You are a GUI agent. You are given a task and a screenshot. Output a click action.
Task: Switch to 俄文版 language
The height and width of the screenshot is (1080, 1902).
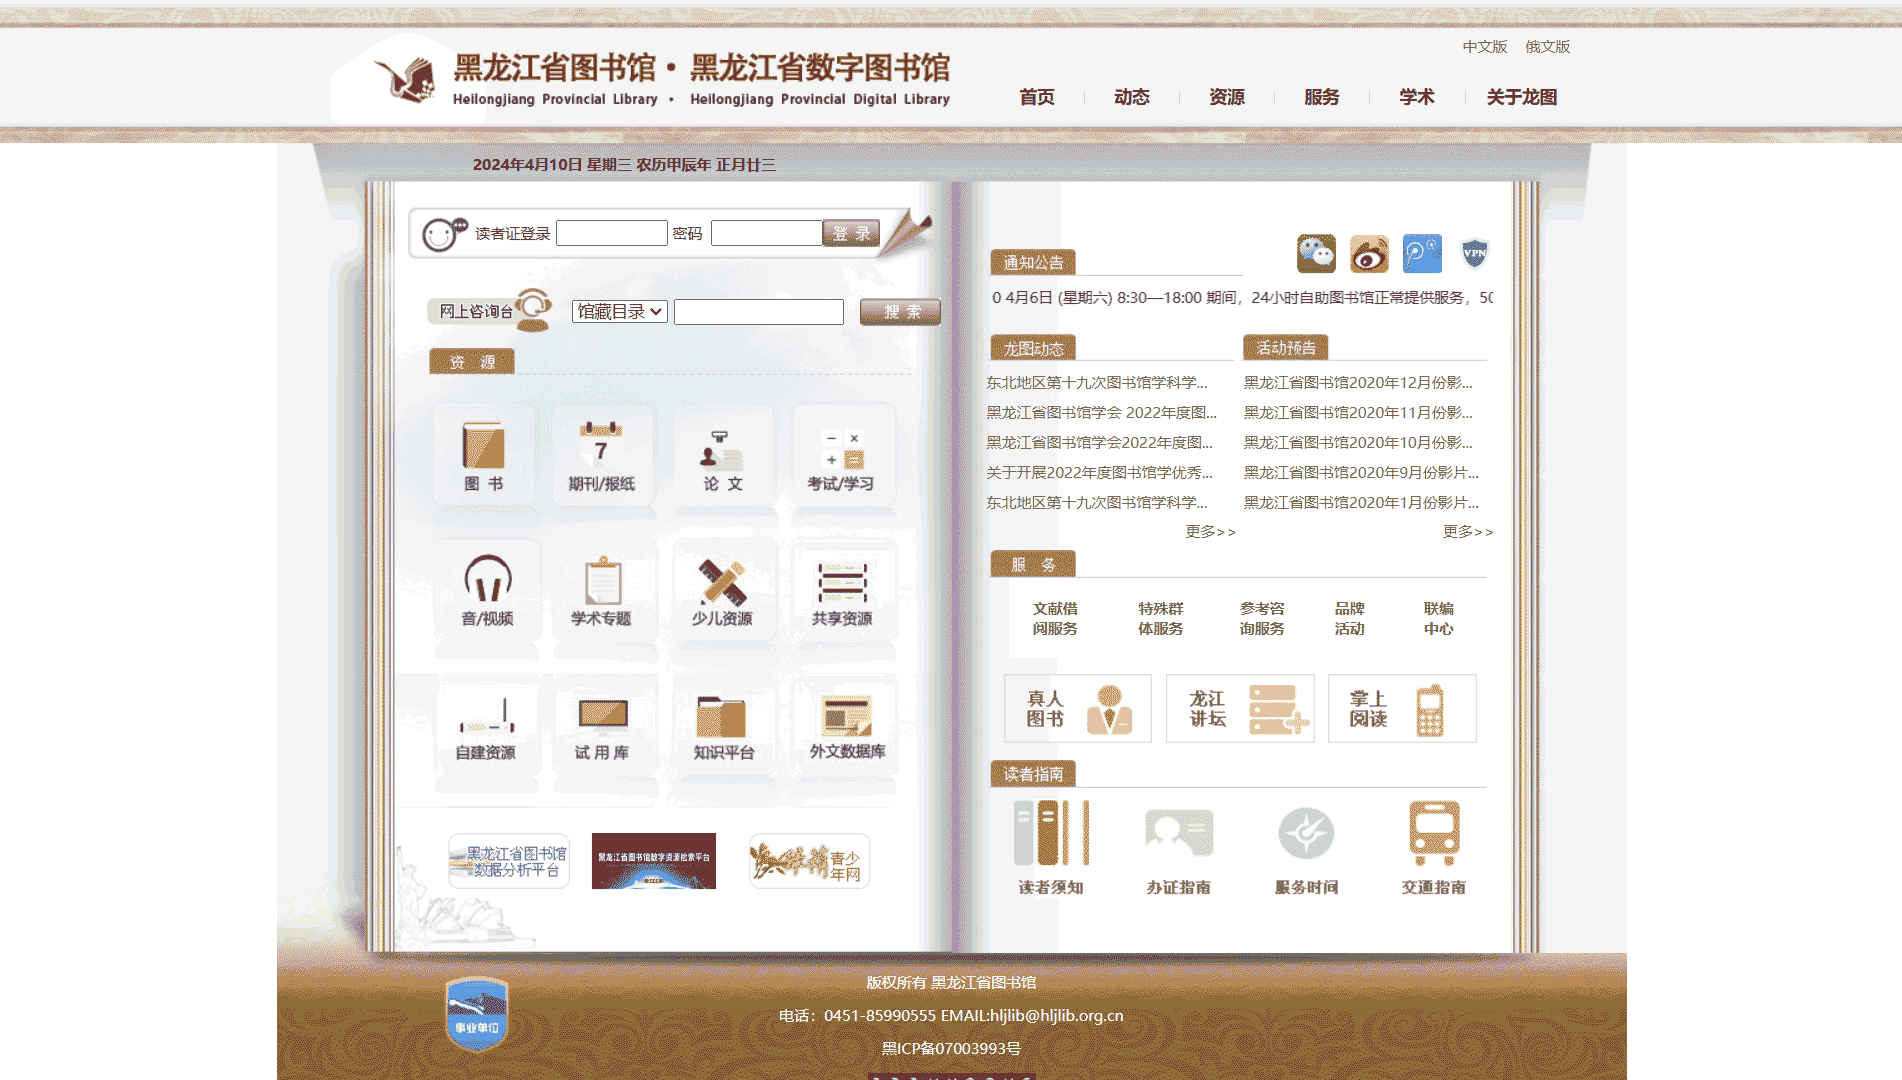(x=1548, y=47)
